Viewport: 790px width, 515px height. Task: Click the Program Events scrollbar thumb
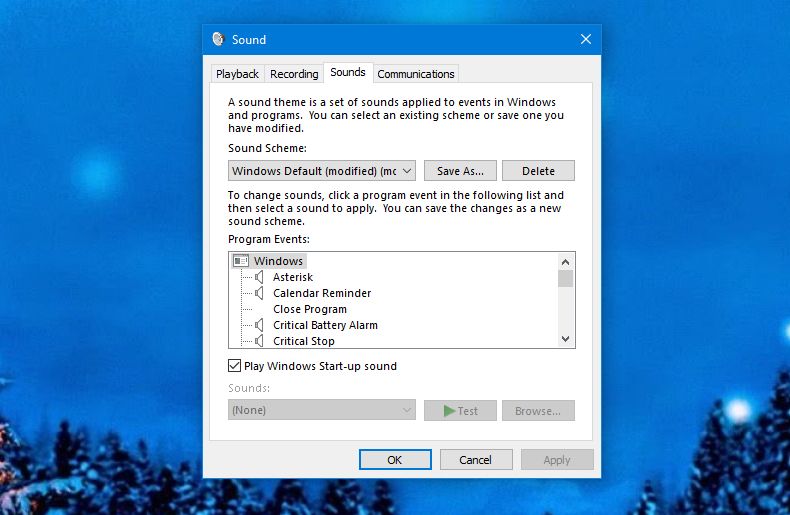click(x=565, y=278)
